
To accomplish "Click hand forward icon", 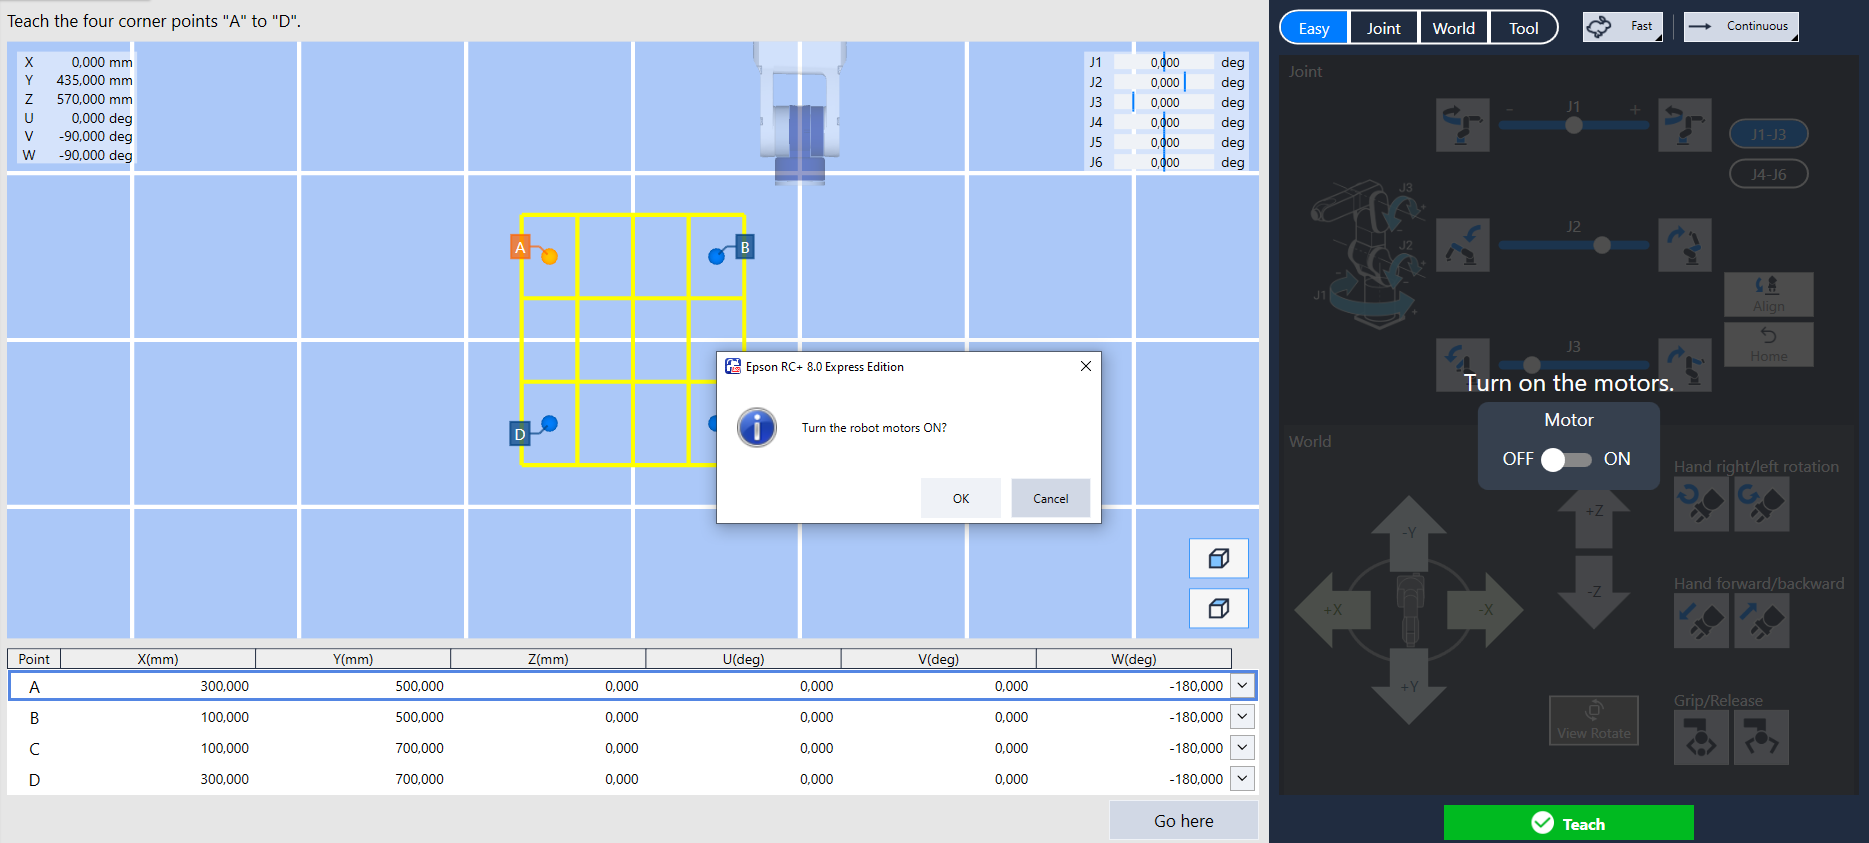I will coord(1701,621).
